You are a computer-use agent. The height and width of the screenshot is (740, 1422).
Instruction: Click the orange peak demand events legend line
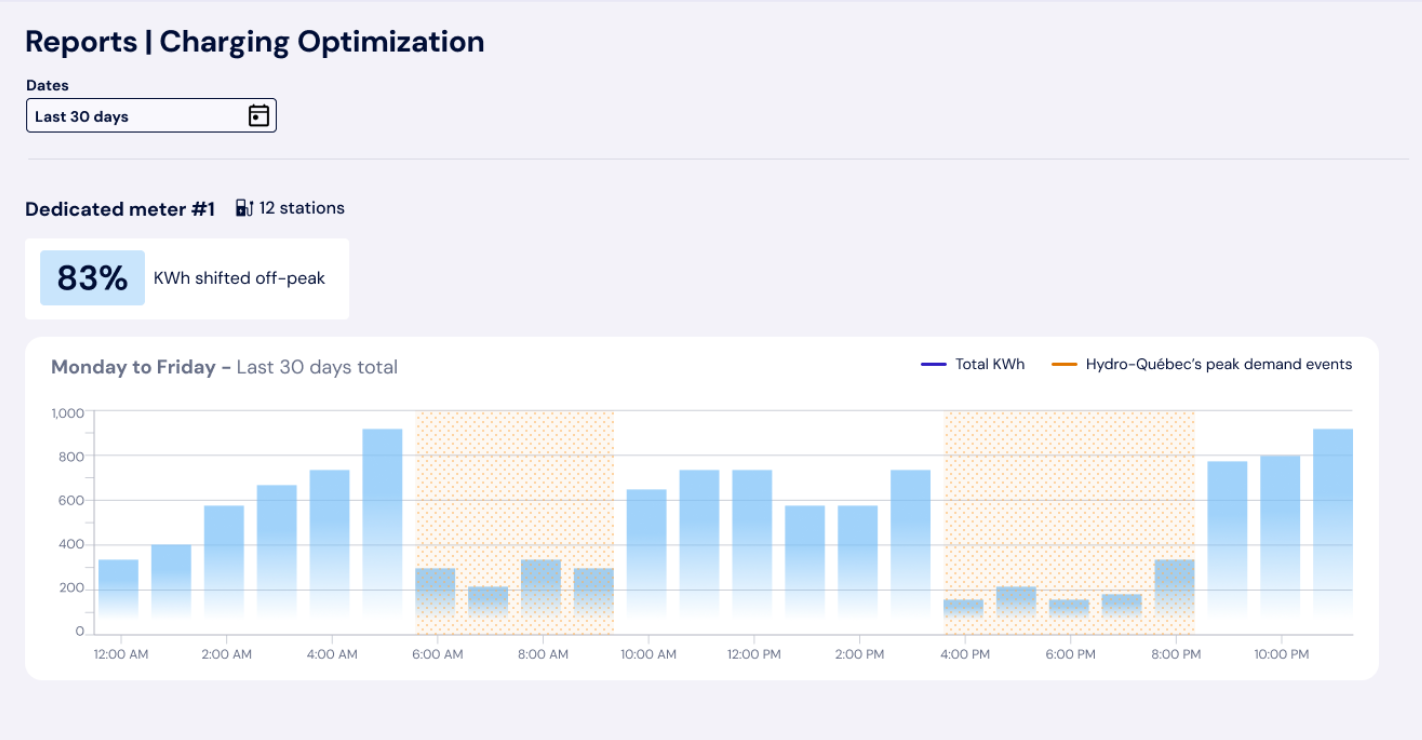click(1064, 365)
